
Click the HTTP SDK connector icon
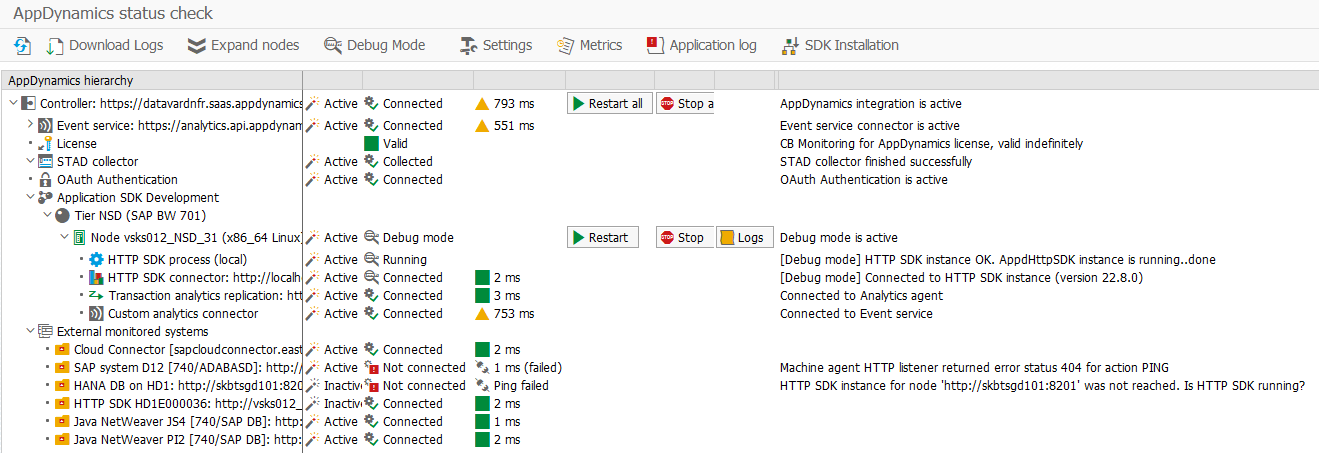(x=97, y=277)
